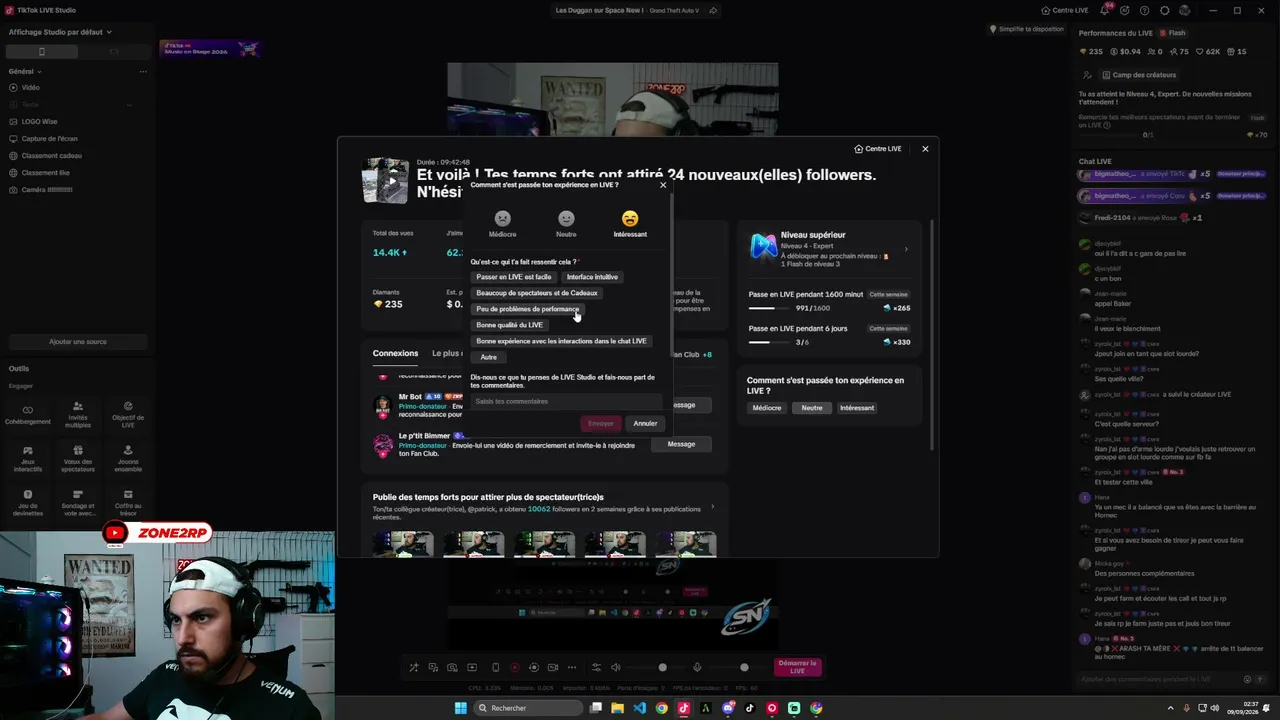Toggle 'Peu de problèmes de performance' chip
This screenshot has width=1280, height=720.
[527, 309]
